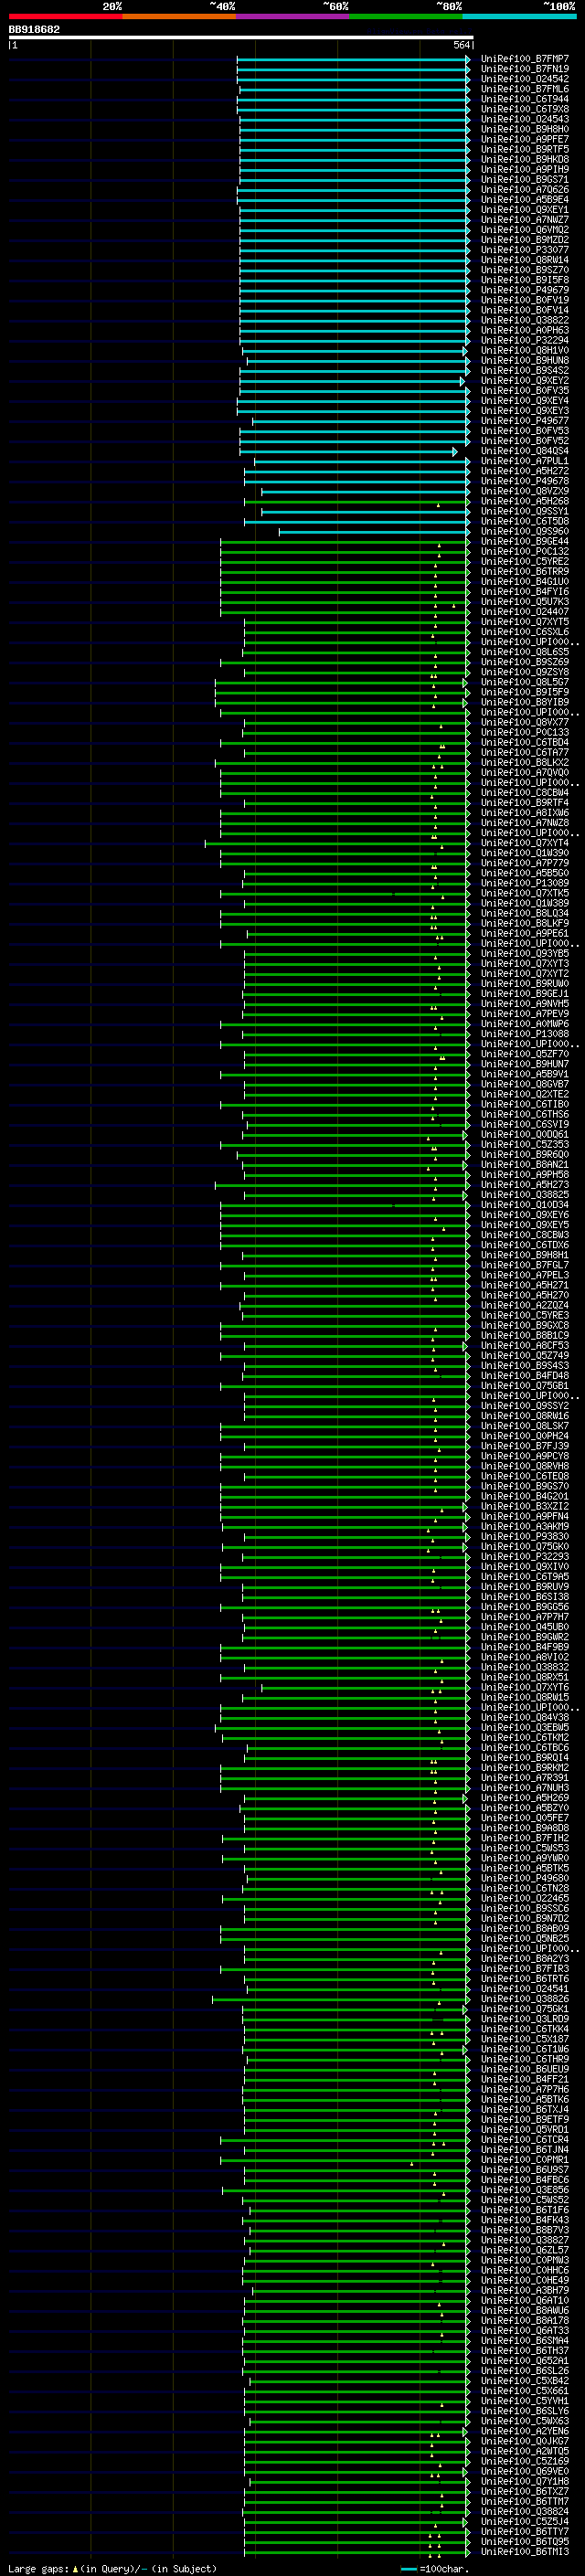Select the UniRef100_A5H268 label
Viewport: 585px width, 2576px height.
(525, 501)
